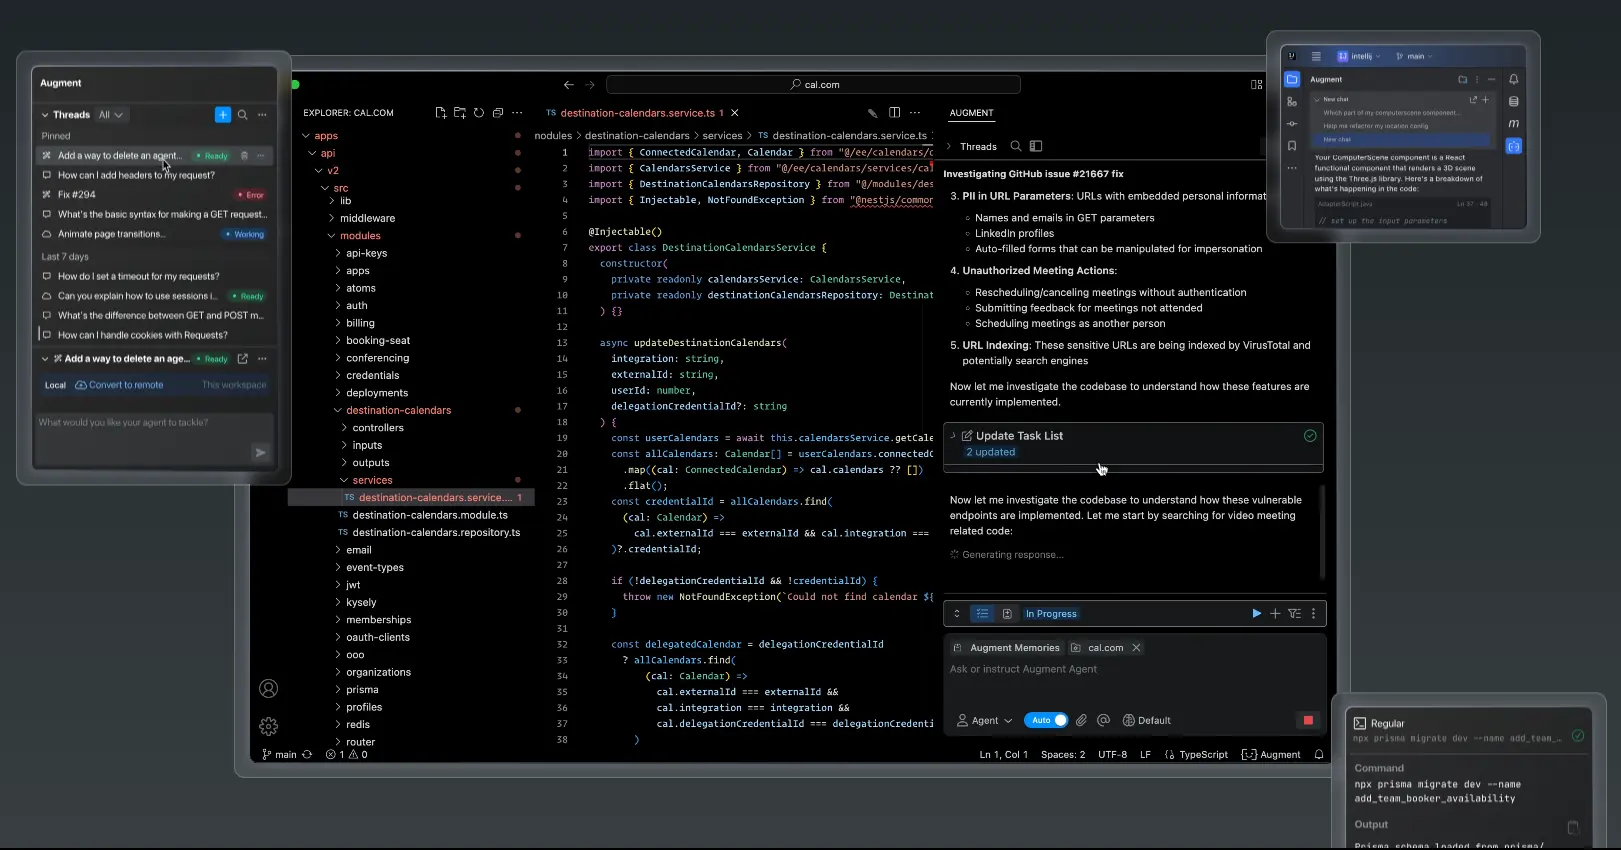Toggle the Auto switch off

coord(1047,720)
